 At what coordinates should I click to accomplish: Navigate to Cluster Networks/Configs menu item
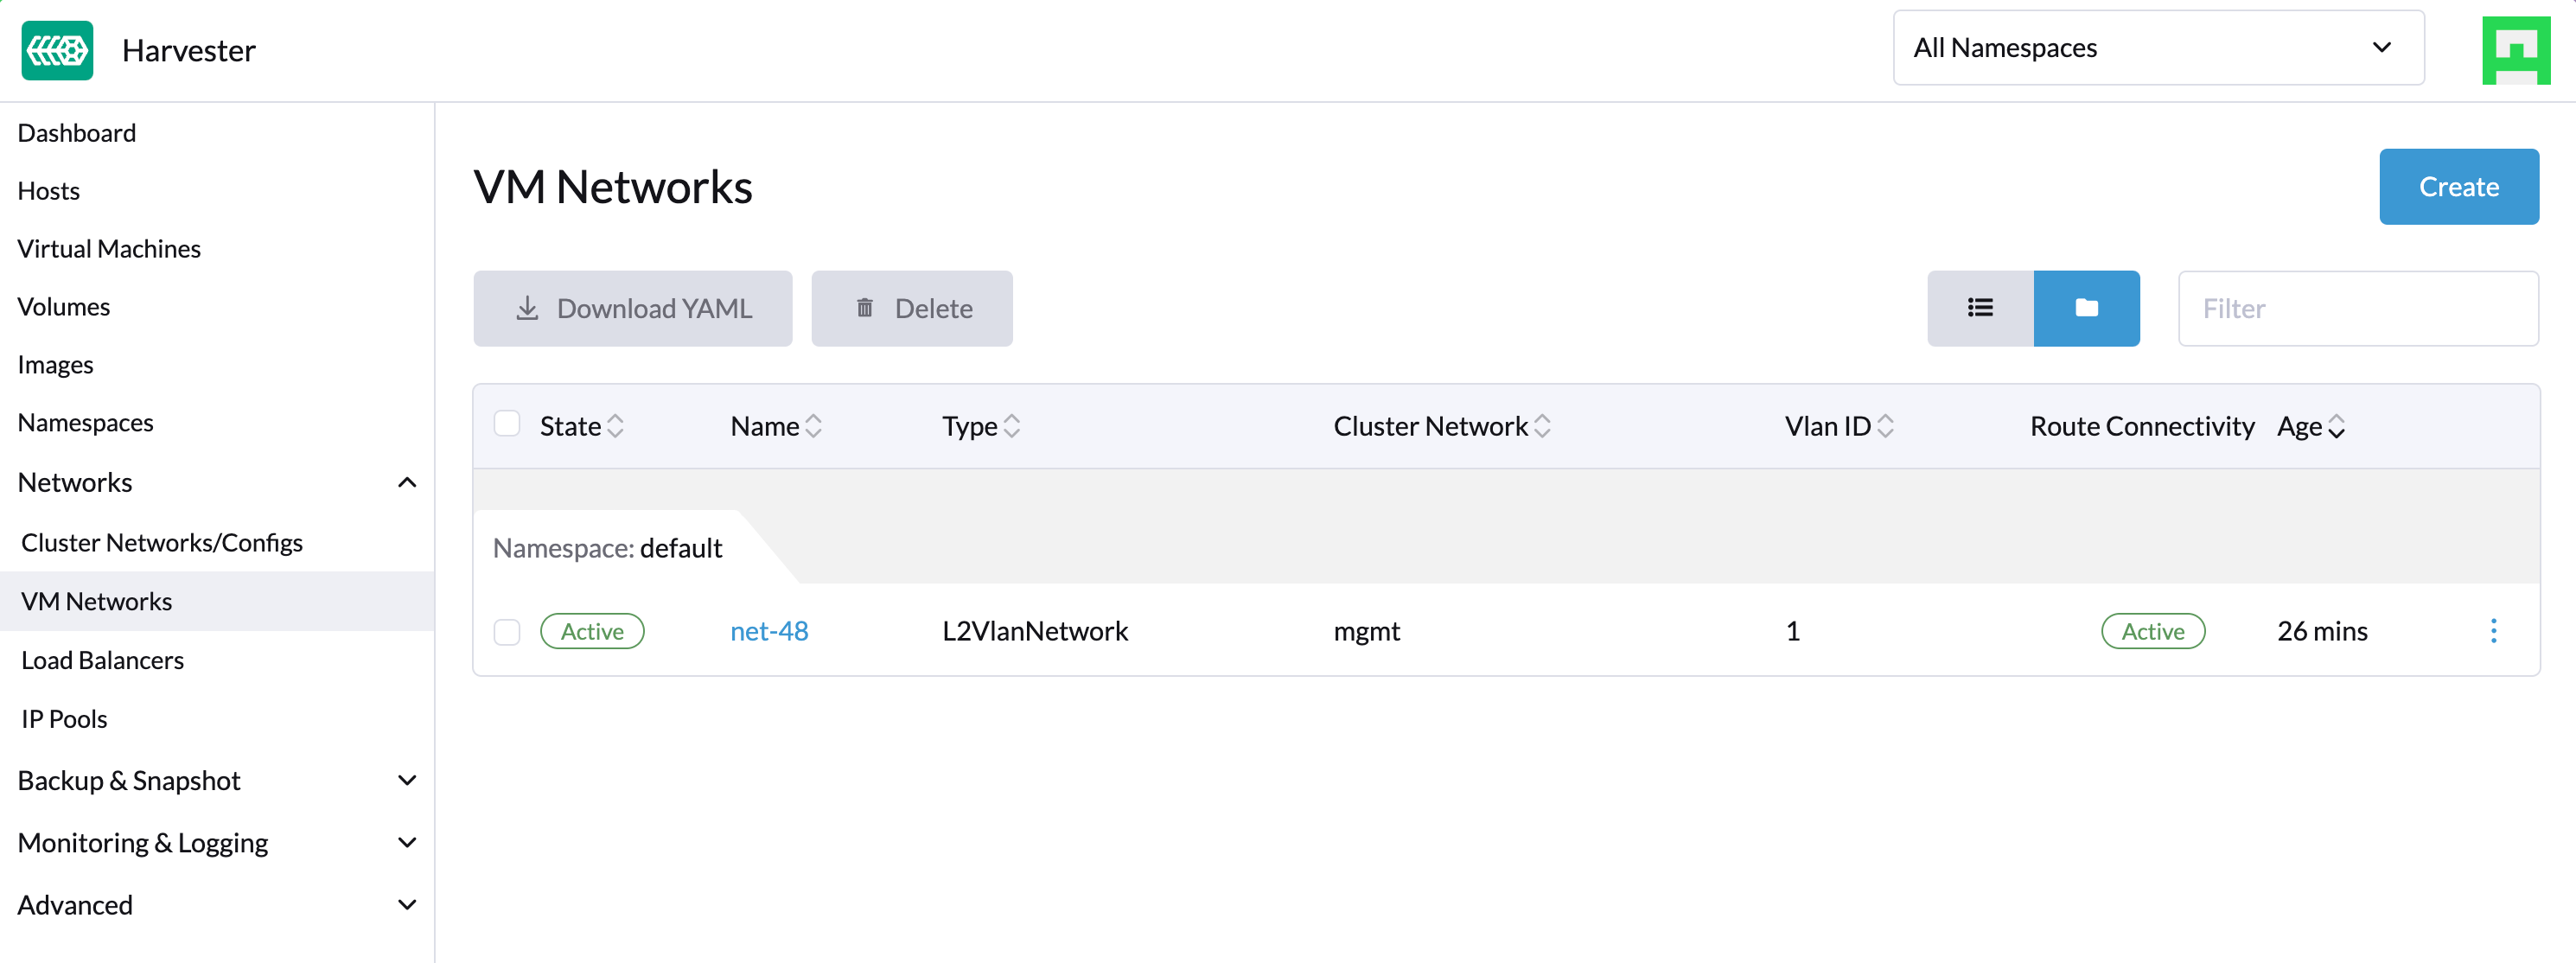point(163,542)
